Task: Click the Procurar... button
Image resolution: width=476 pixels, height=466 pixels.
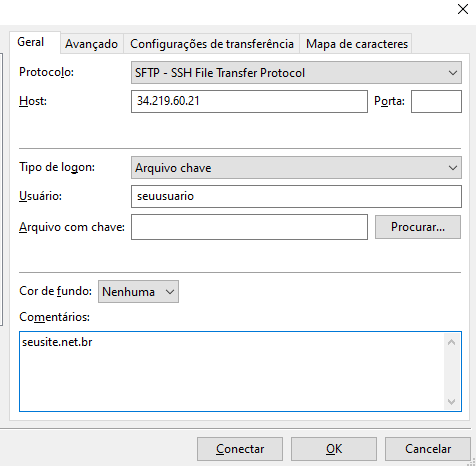Action: click(418, 227)
